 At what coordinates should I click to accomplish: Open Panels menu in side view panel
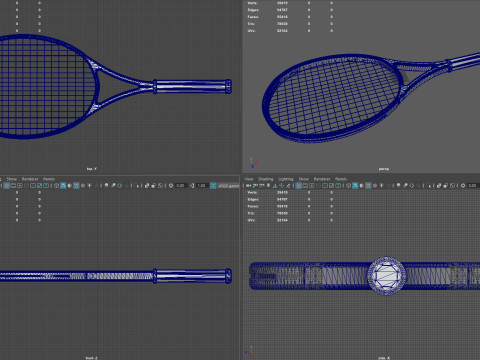[341, 179]
